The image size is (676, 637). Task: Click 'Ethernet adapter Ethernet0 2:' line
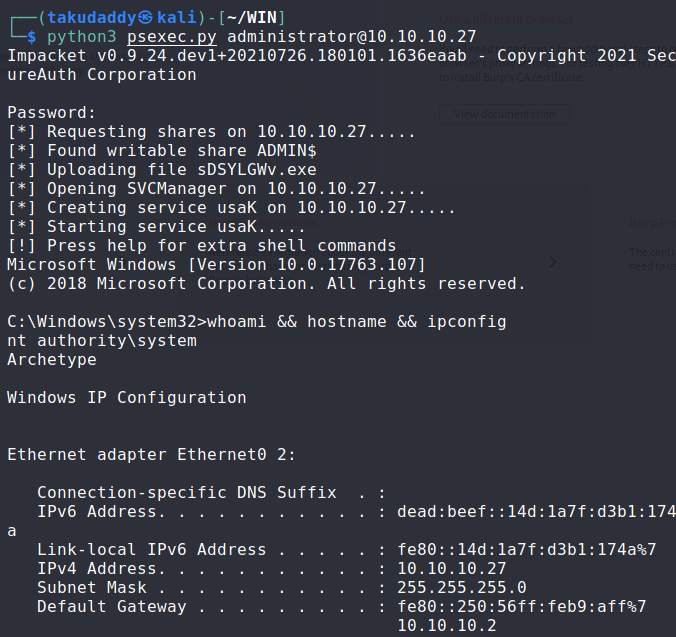click(x=151, y=454)
